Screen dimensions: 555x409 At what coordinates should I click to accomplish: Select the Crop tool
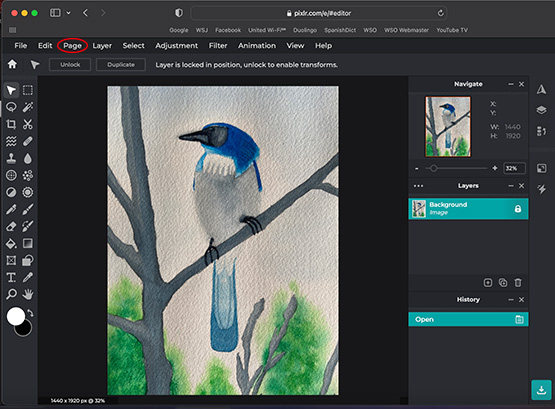coord(11,124)
